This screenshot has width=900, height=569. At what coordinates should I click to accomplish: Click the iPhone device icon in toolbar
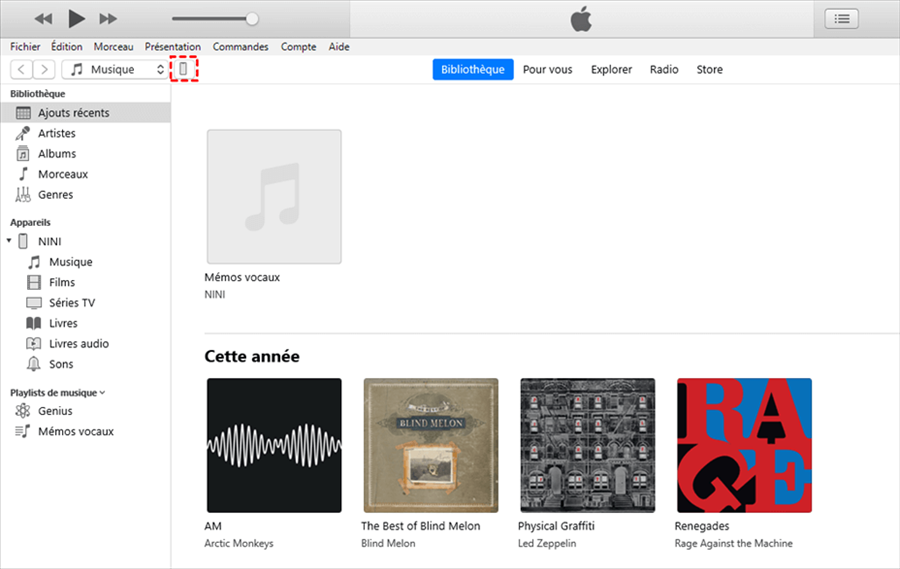click(183, 70)
